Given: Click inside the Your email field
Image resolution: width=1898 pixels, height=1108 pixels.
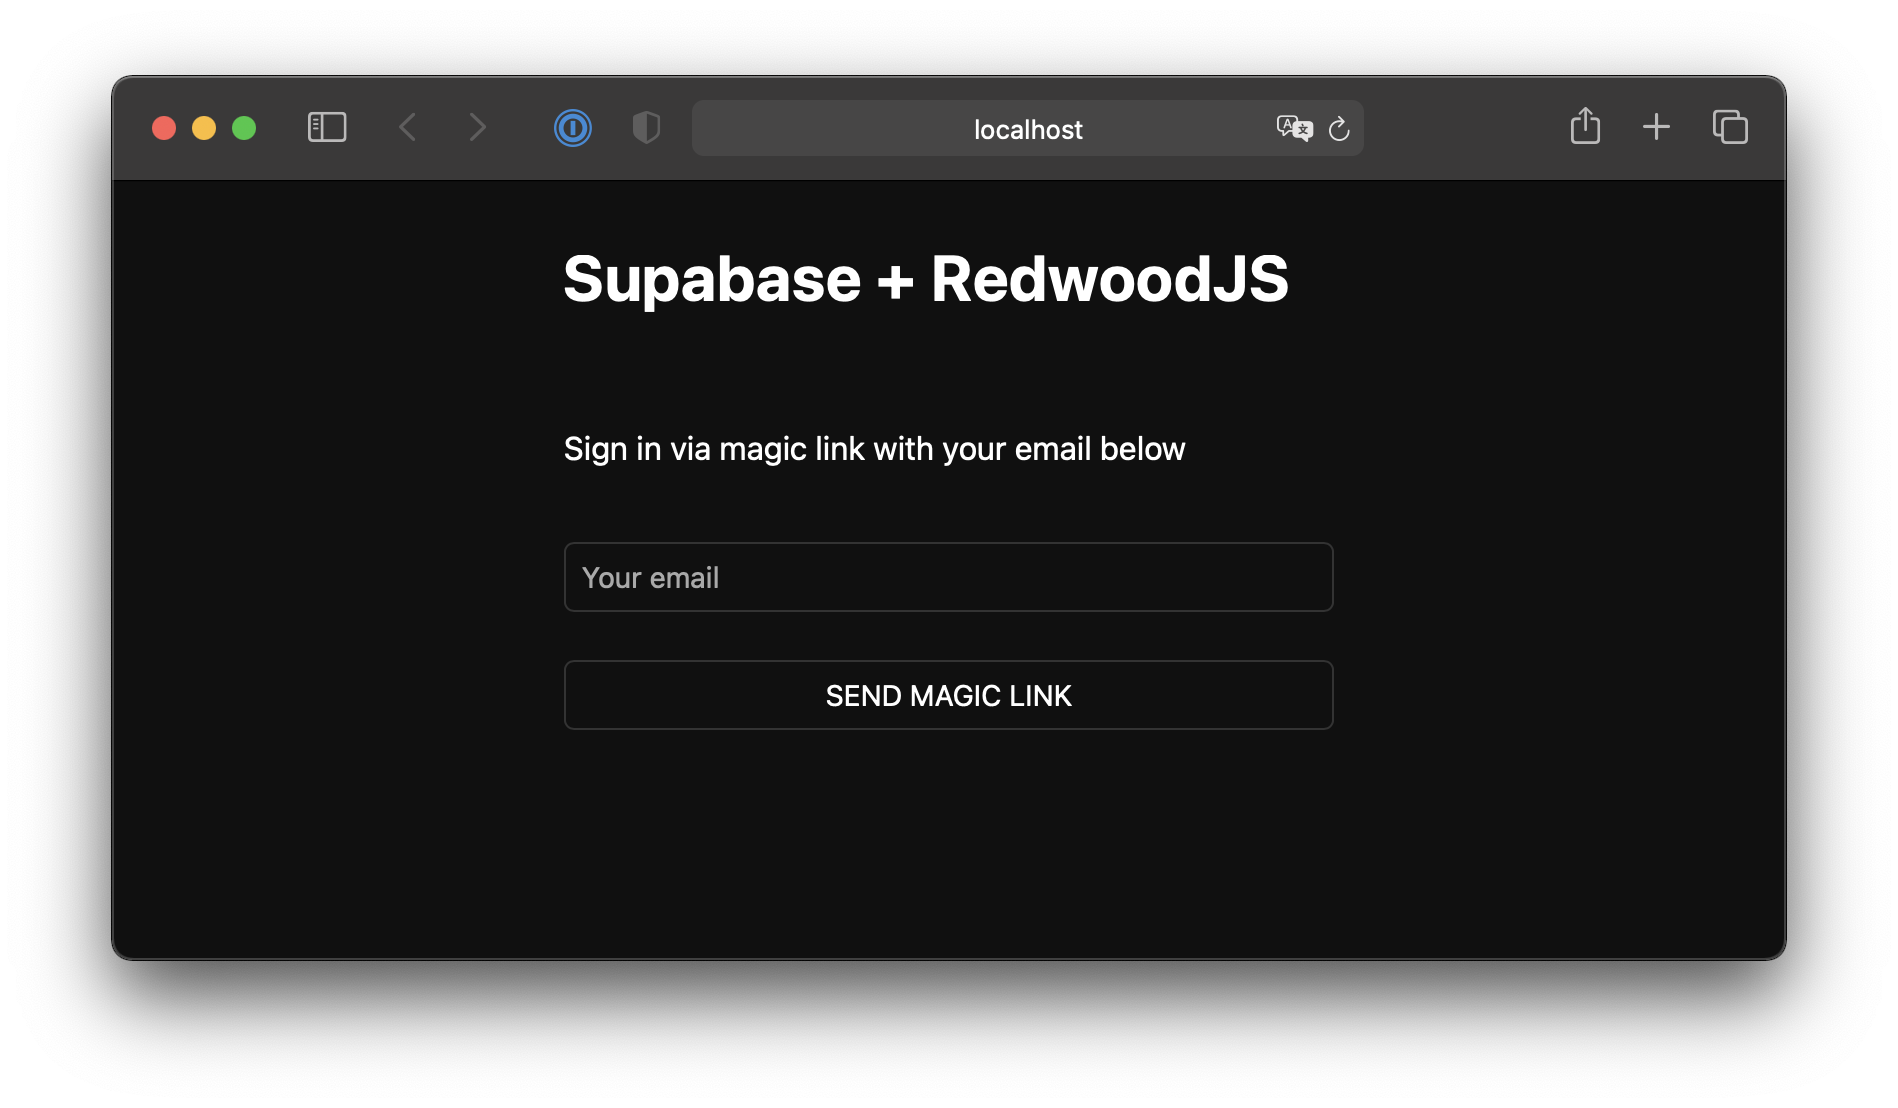Looking at the screenshot, I should (x=948, y=577).
